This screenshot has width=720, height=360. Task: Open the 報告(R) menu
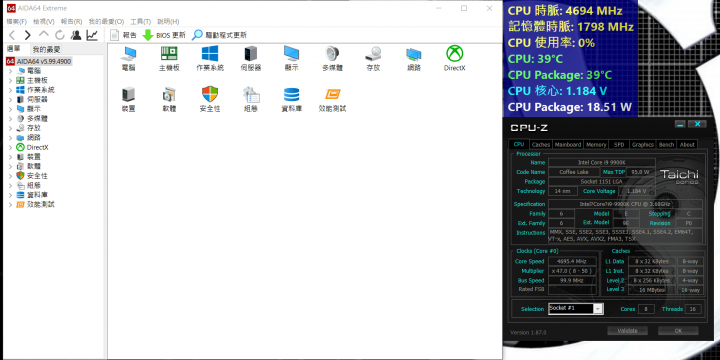[x=71, y=22]
